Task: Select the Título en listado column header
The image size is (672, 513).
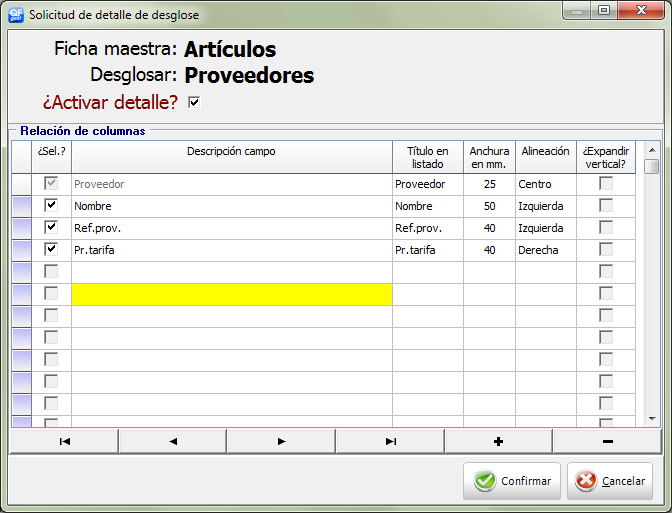Action: (428, 157)
